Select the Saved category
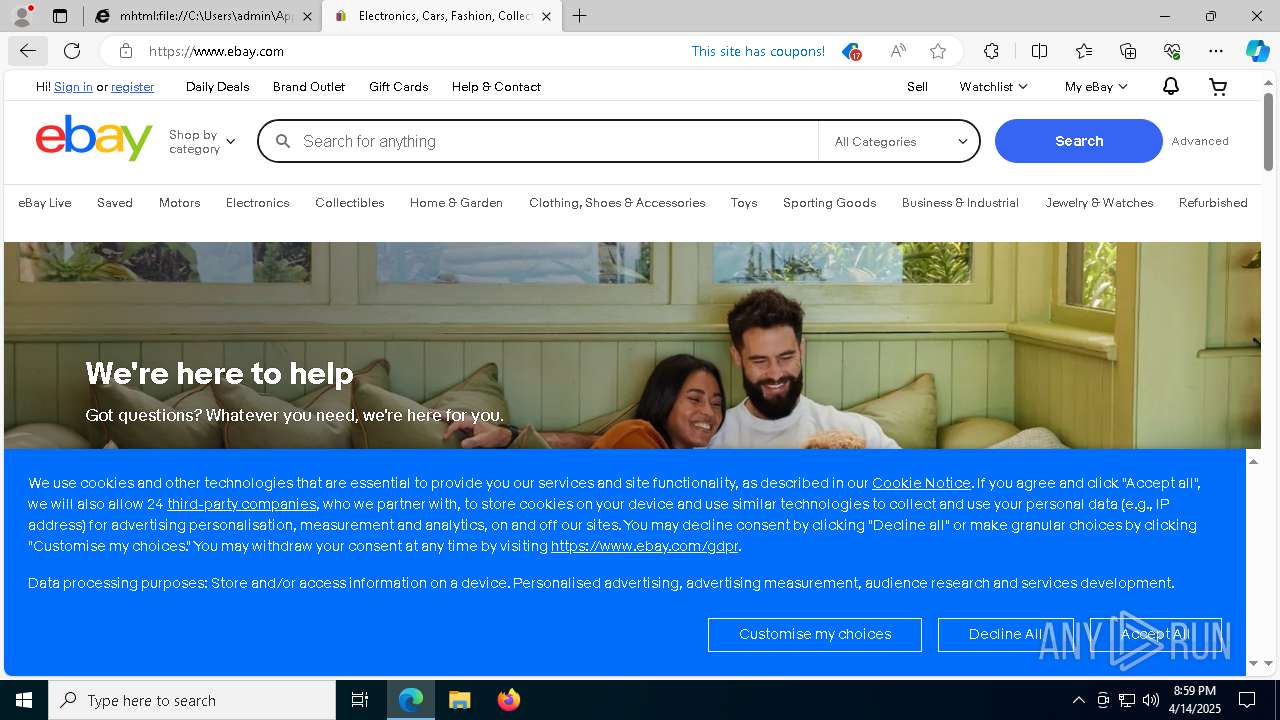Viewport: 1280px width, 720px height. click(x=115, y=203)
